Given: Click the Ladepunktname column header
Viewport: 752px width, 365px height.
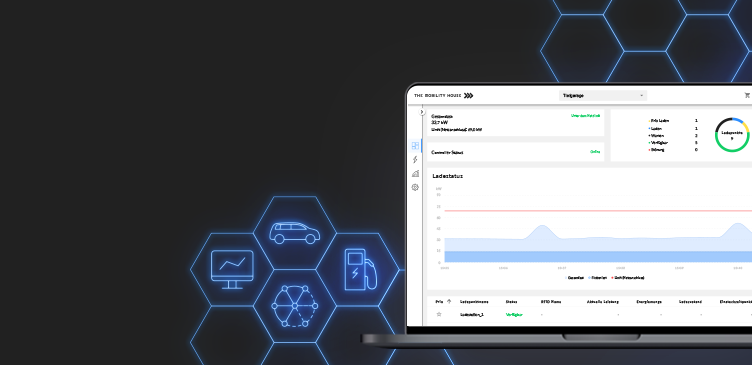Looking at the screenshot, I should [474, 302].
